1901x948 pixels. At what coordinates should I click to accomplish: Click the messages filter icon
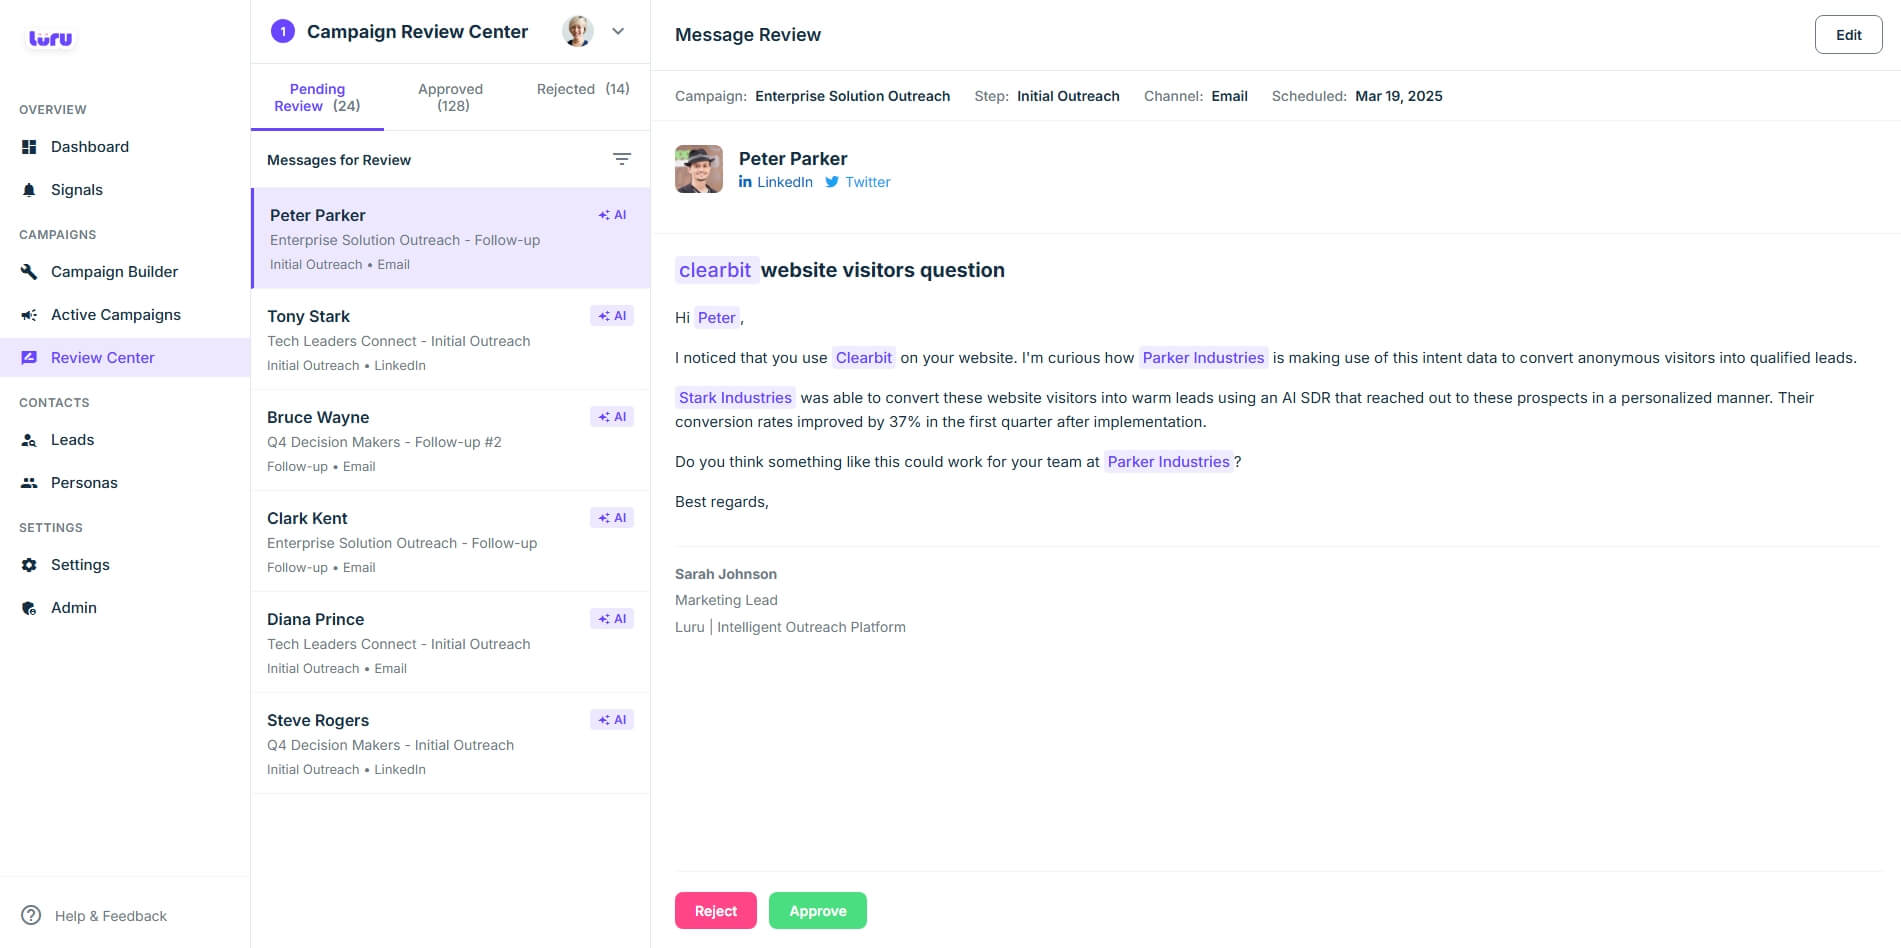pyautogui.click(x=621, y=160)
